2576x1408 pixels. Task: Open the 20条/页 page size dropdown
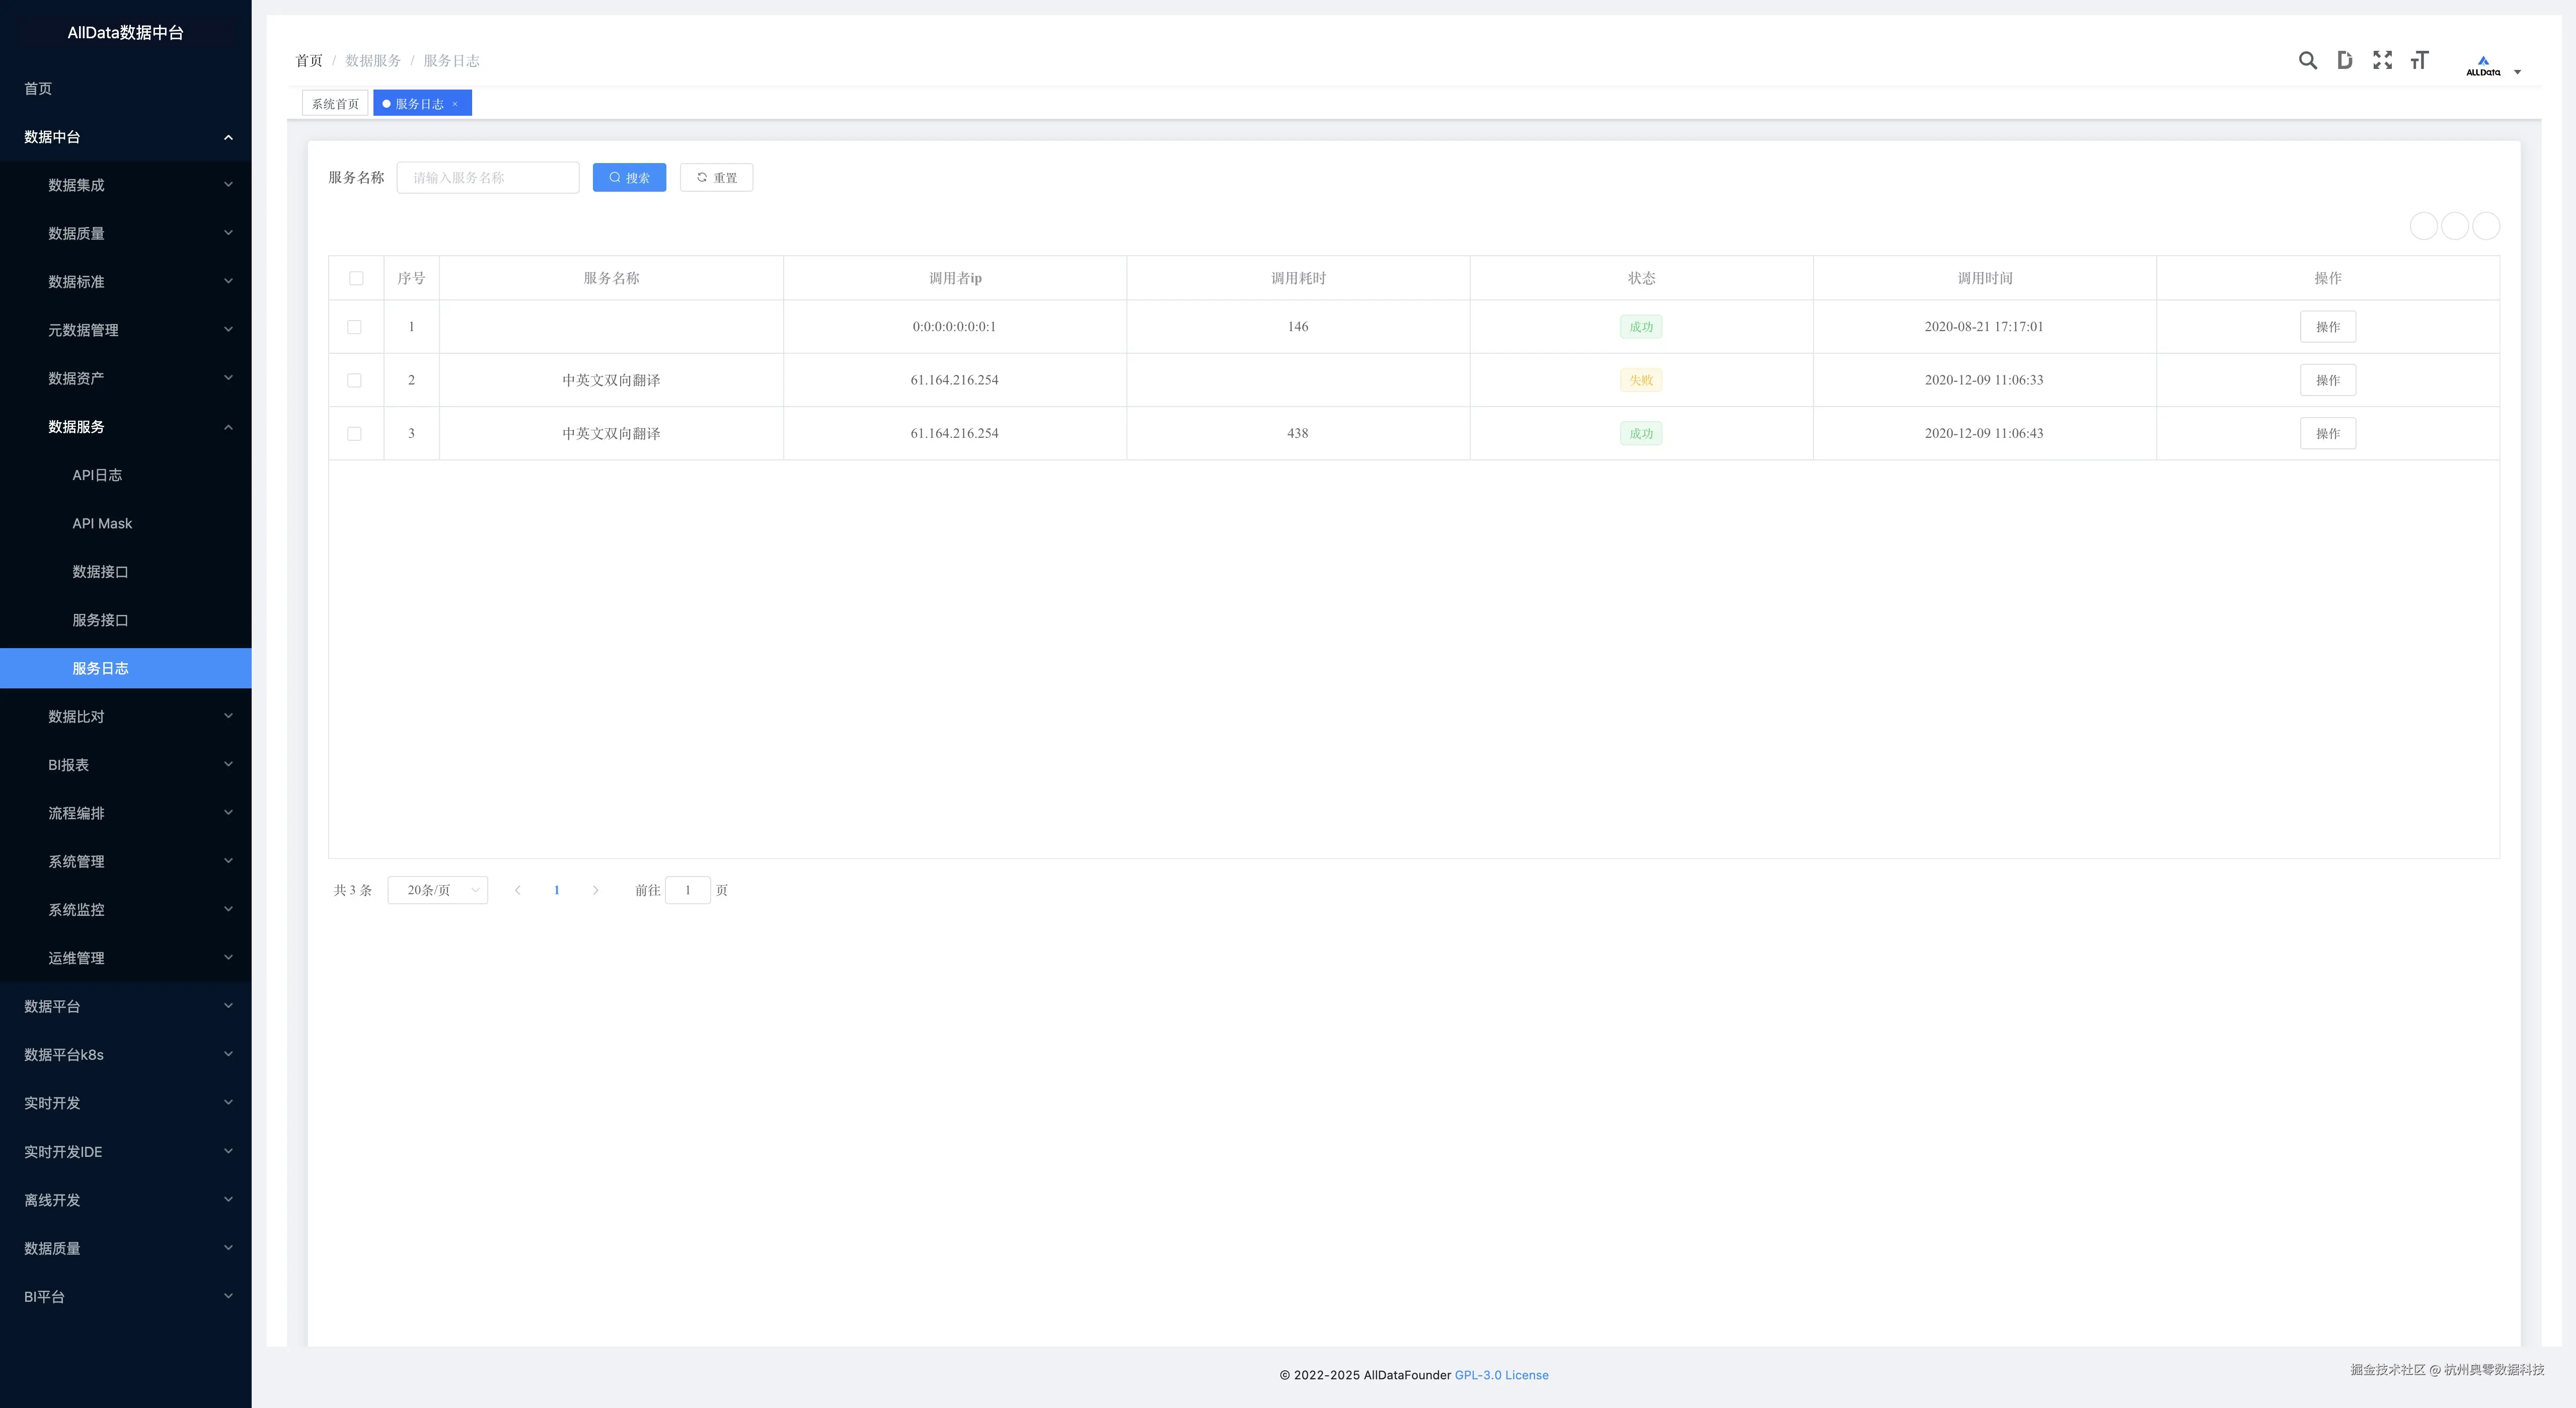coord(438,890)
